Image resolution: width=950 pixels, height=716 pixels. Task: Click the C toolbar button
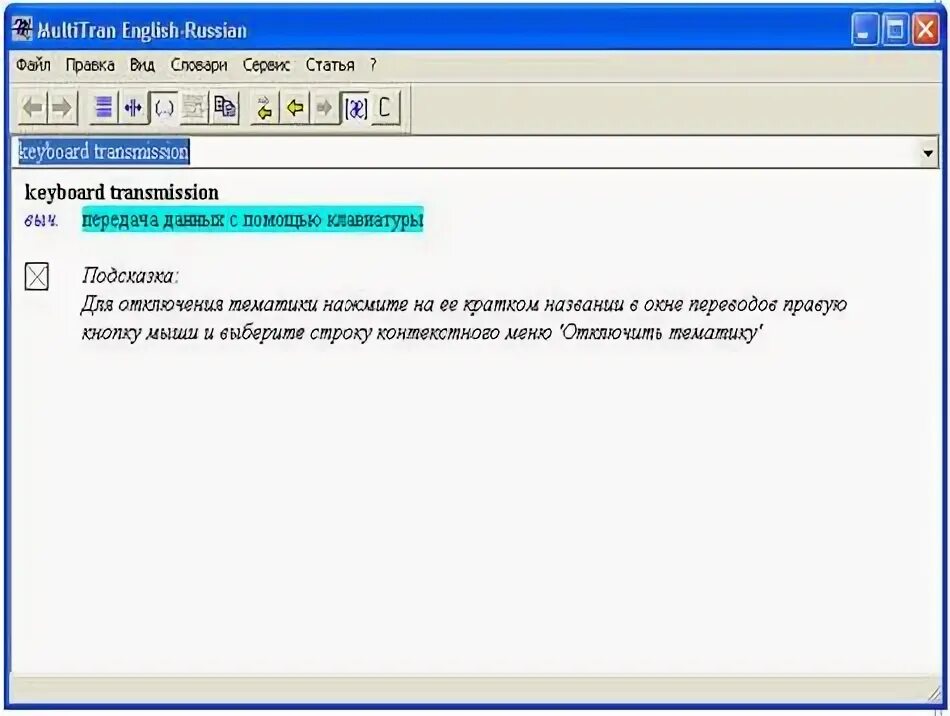[x=385, y=108]
